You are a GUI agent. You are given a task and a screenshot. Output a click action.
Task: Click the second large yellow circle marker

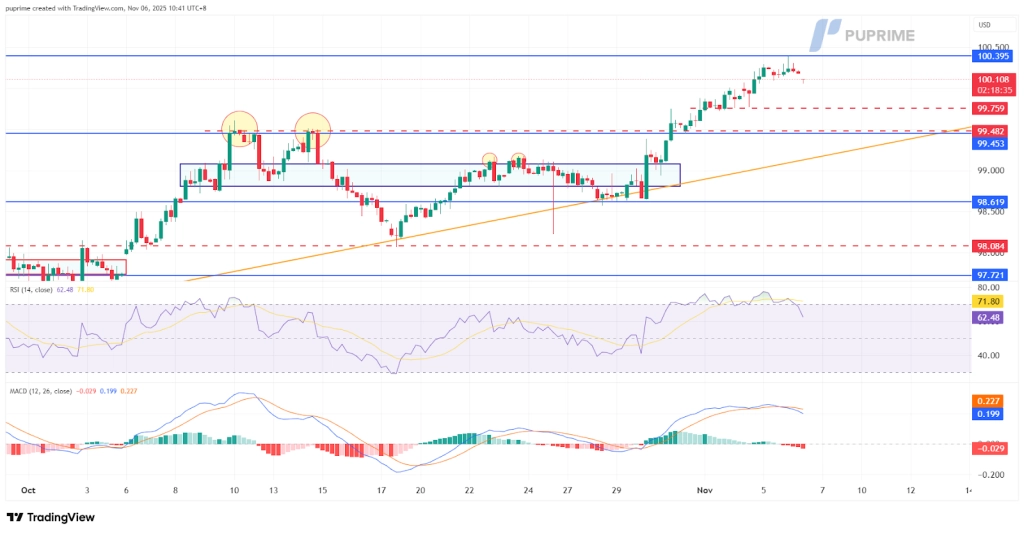tap(312, 127)
